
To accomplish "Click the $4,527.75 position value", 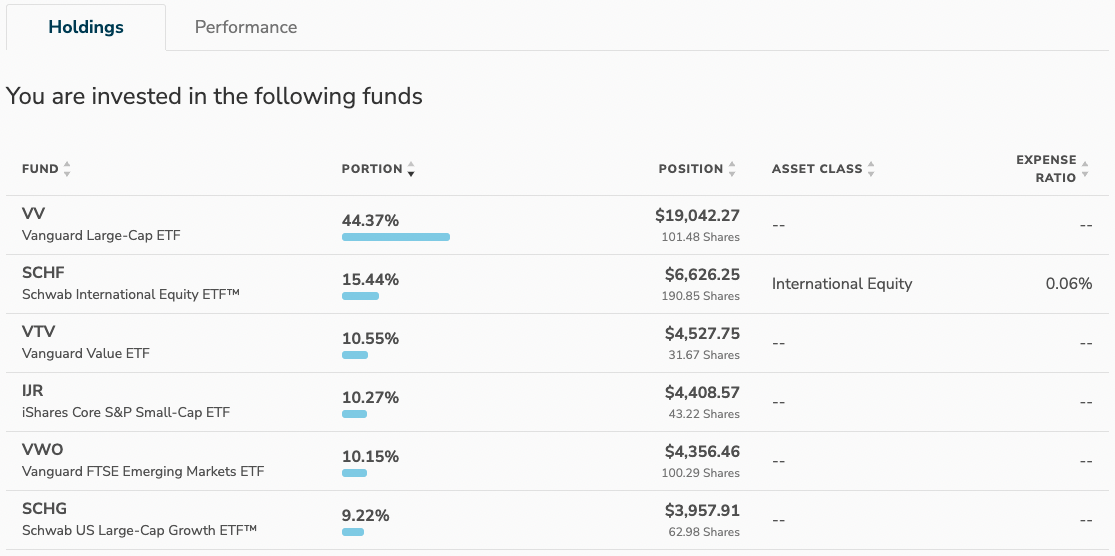I will coord(703,333).
